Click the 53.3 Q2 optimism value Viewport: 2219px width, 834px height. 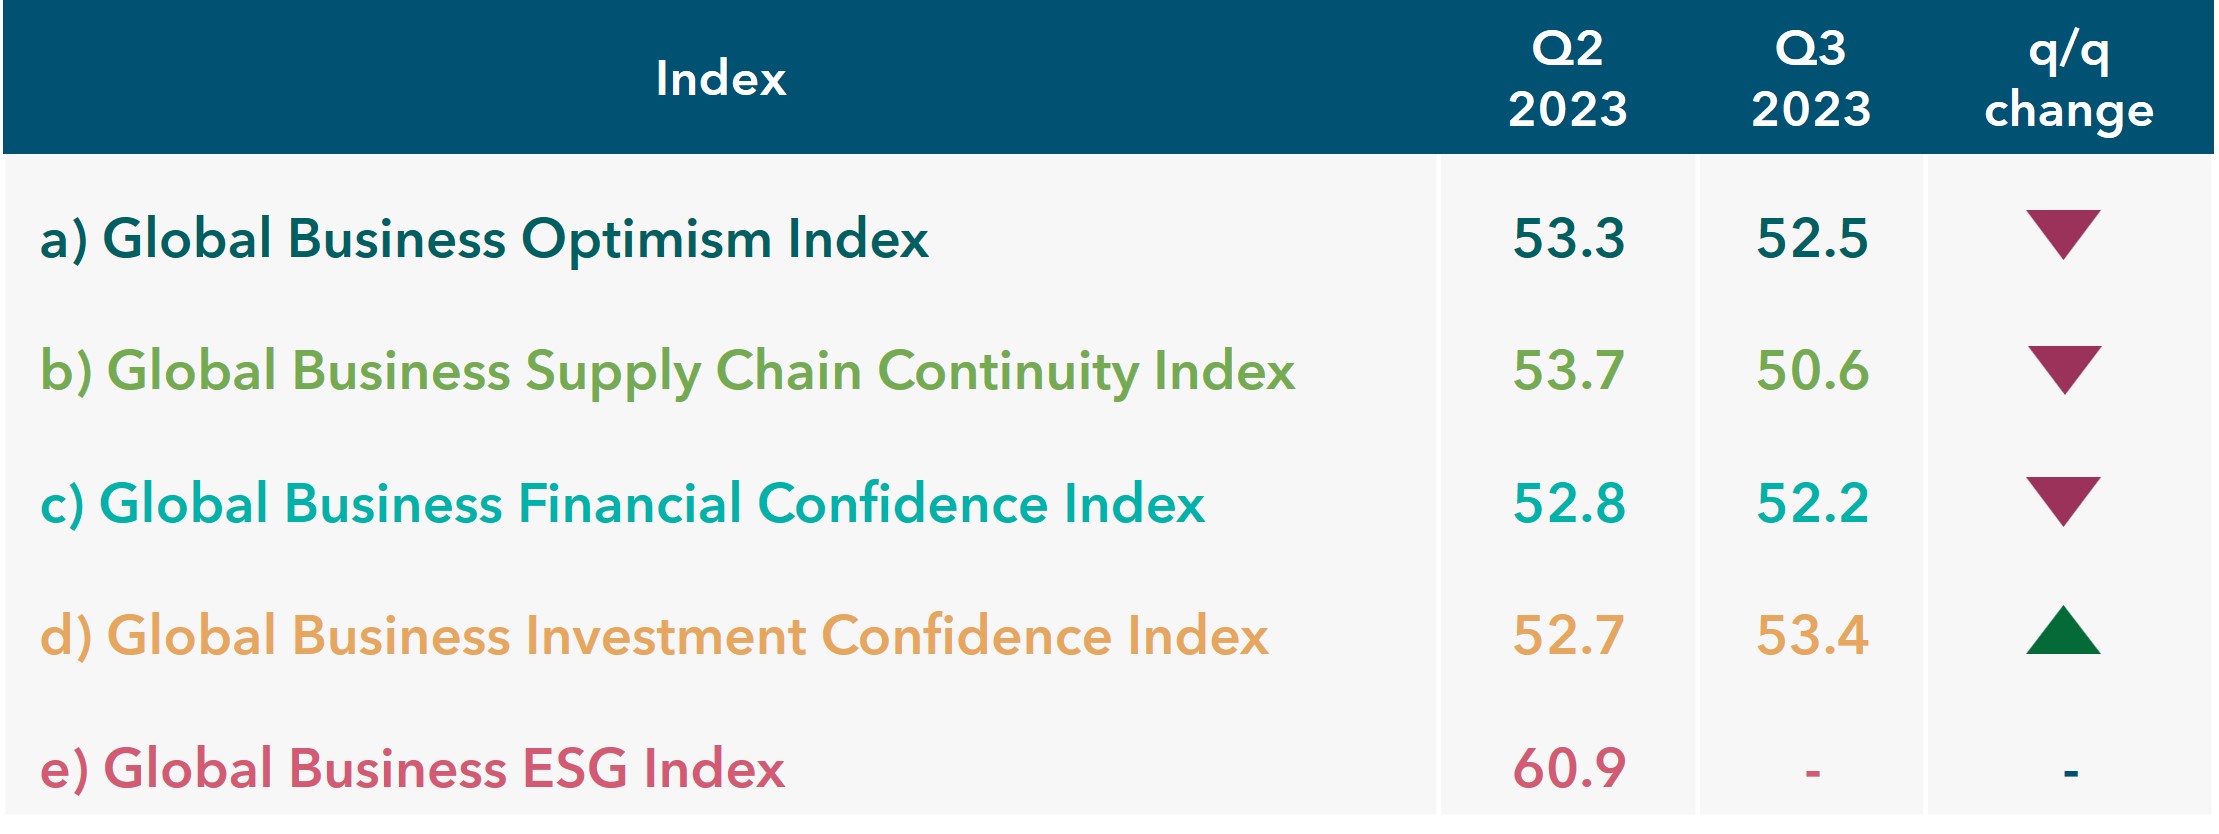1569,238
